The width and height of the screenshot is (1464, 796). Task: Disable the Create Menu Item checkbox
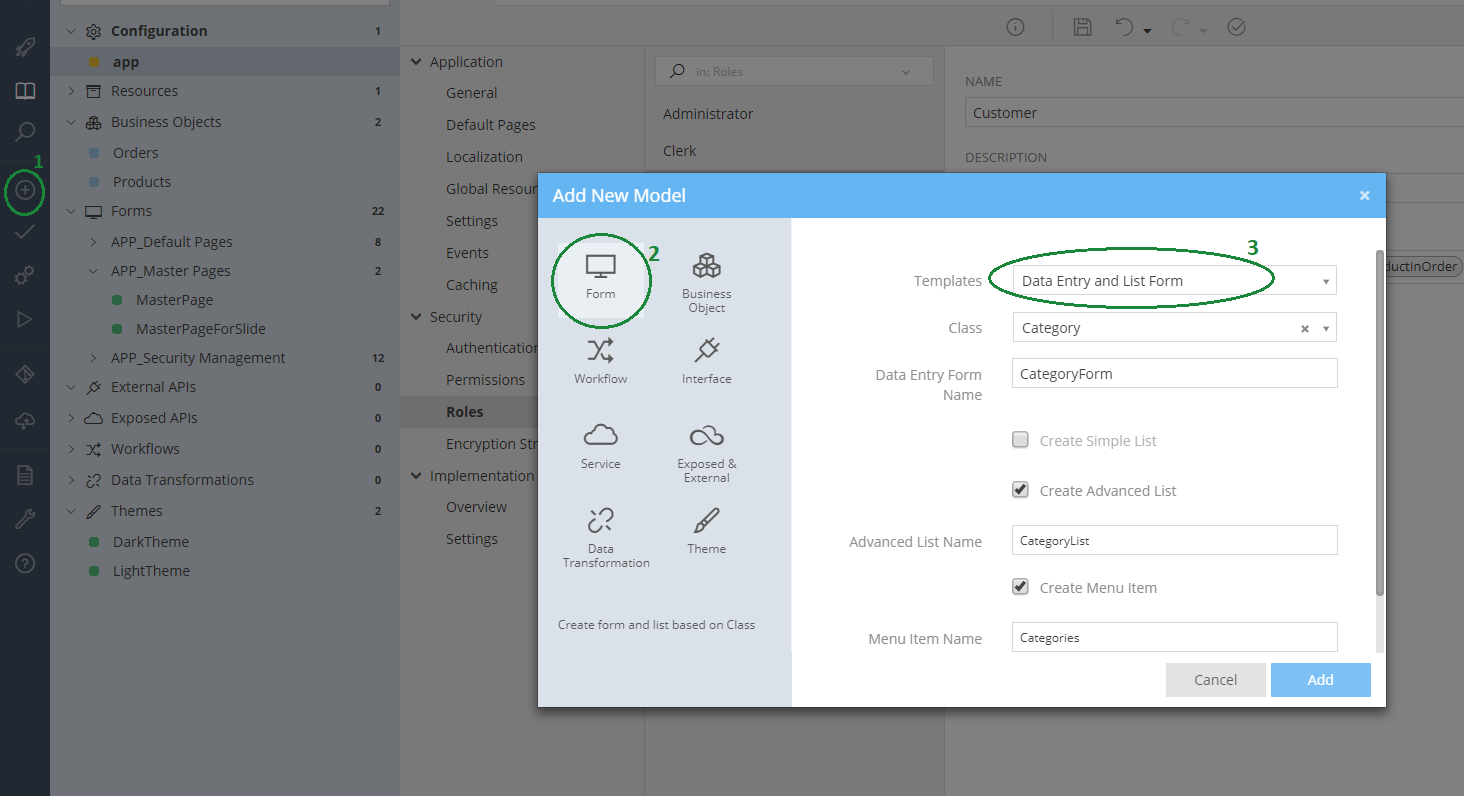click(x=1020, y=586)
